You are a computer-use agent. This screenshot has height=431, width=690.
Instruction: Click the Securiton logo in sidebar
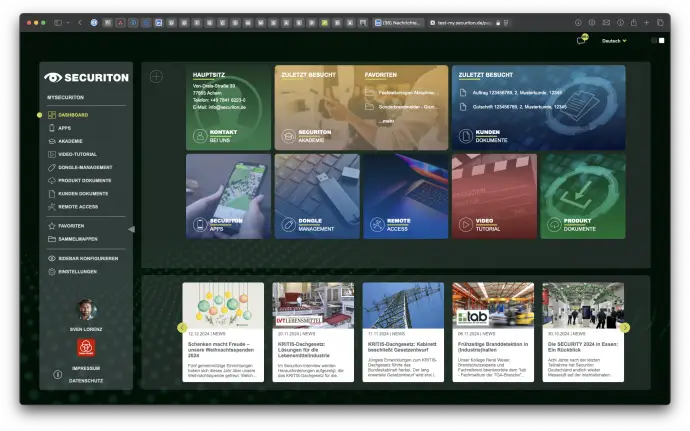pos(85,77)
